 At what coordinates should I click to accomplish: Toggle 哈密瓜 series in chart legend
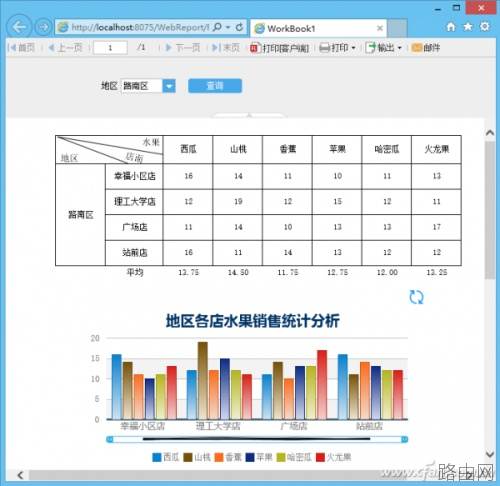294,457
